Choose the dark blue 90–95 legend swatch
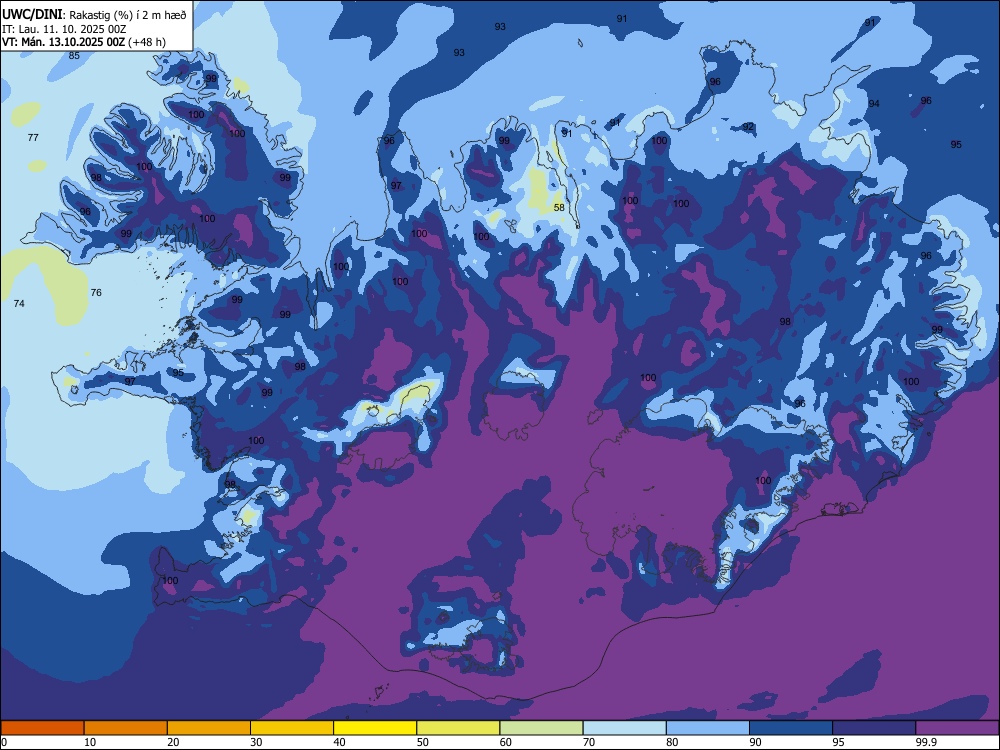This screenshot has height=750, width=1000. [x=791, y=728]
